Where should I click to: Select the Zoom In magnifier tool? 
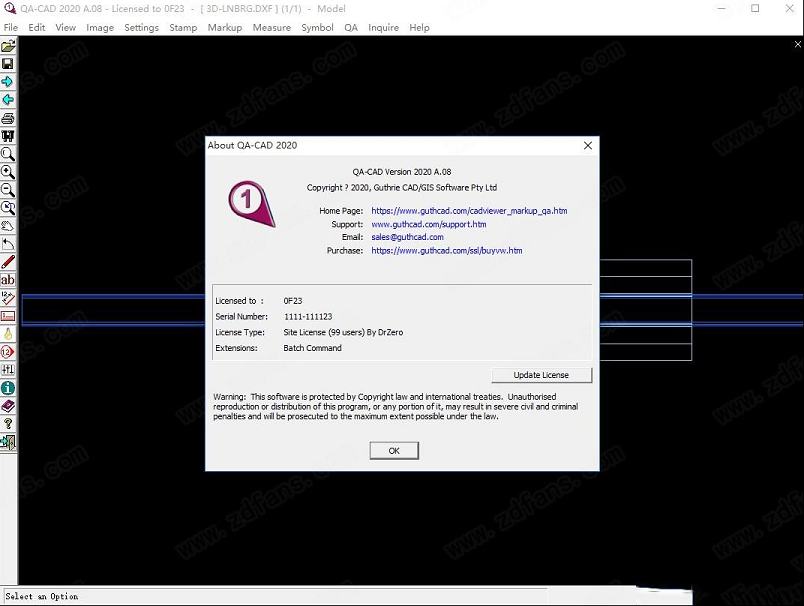(8, 172)
